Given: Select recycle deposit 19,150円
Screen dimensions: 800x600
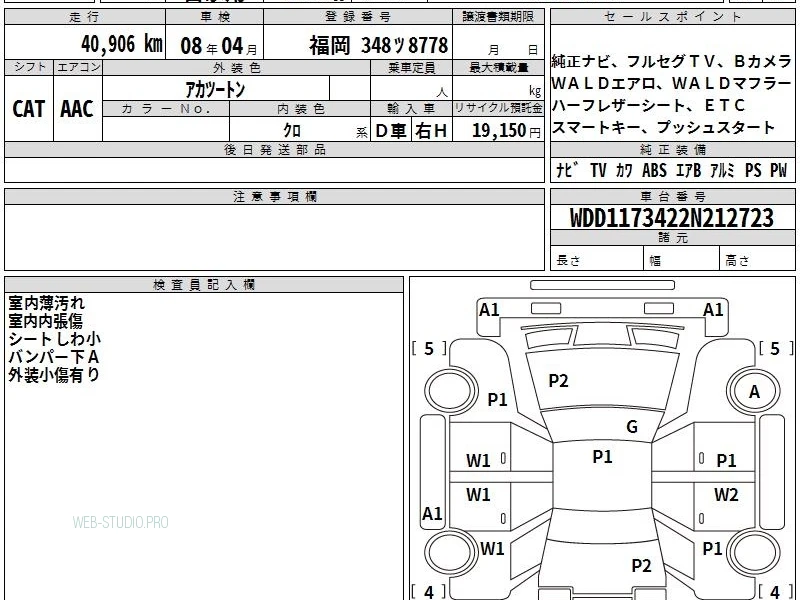Looking at the screenshot, I should 506,131.
